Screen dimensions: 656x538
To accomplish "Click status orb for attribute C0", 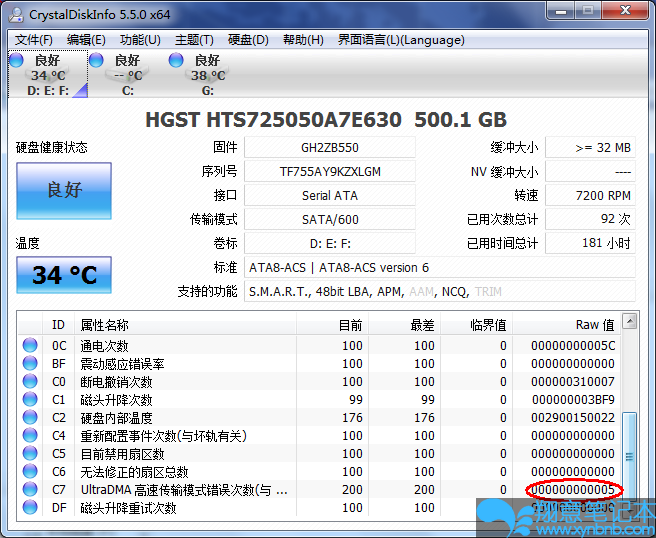I will point(30,381).
